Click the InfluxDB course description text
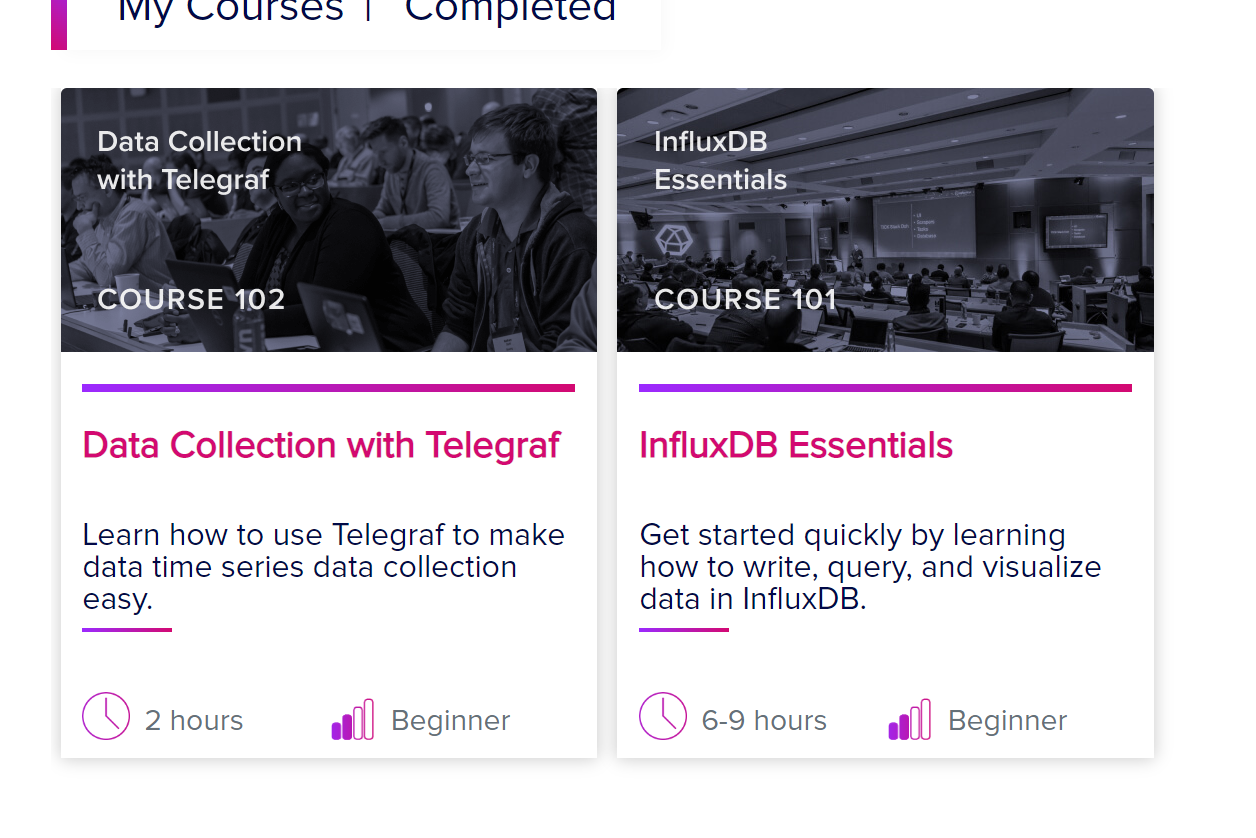Image resolution: width=1256 pixels, height=838 pixels. [870, 567]
